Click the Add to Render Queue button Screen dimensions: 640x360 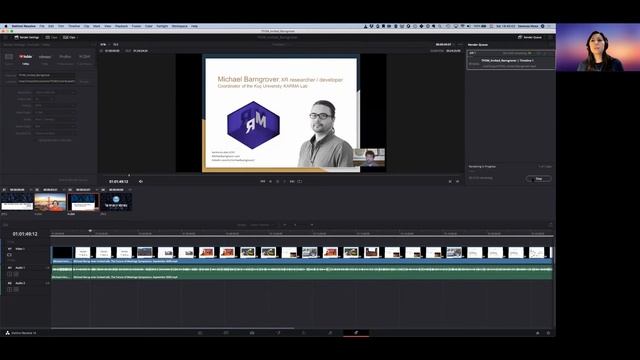point(73,180)
